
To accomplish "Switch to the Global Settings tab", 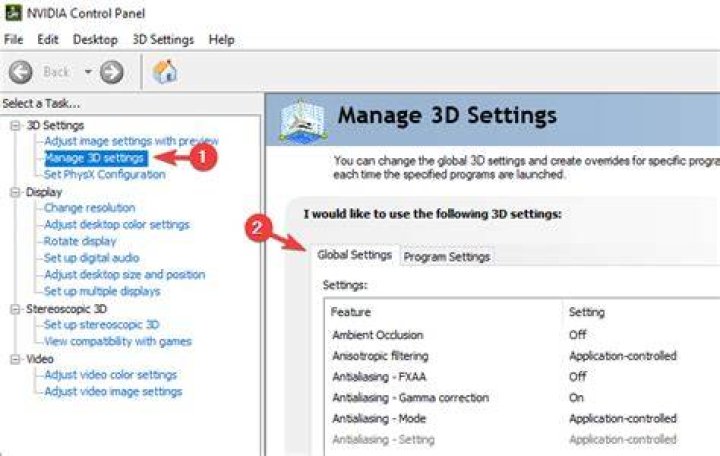I will pos(354,255).
